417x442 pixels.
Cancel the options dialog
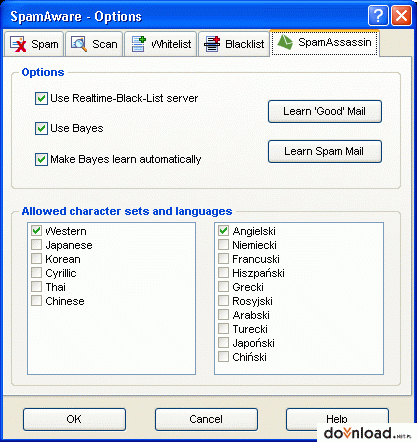click(x=206, y=419)
